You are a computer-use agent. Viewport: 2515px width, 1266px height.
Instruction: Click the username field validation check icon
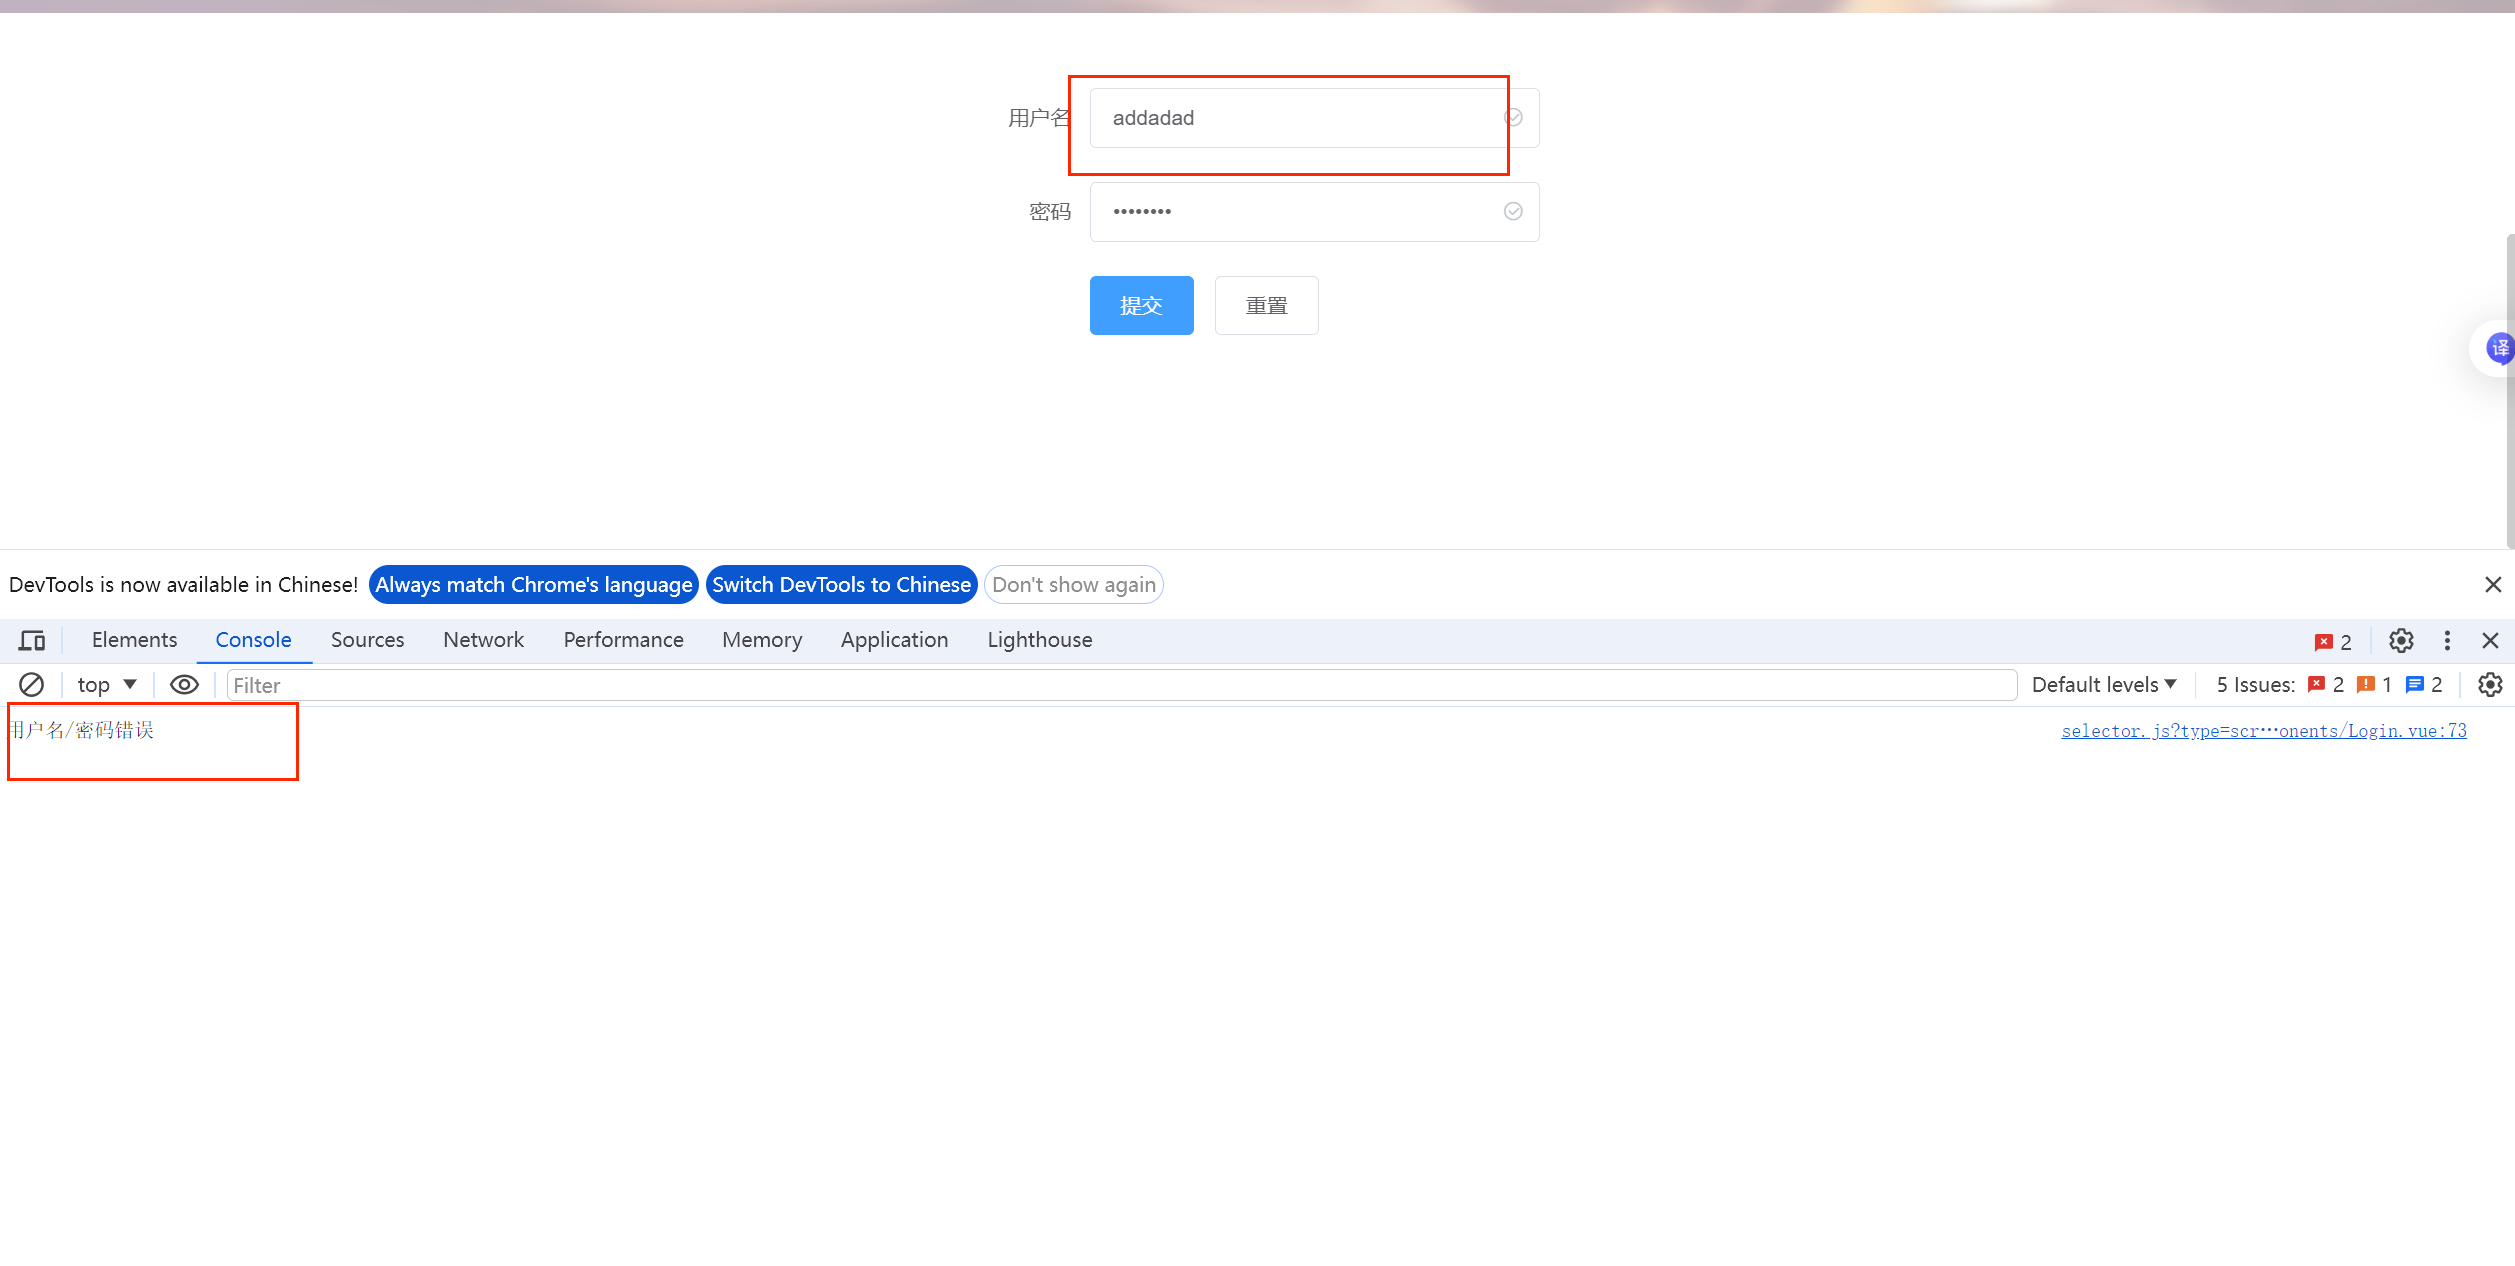1513,118
